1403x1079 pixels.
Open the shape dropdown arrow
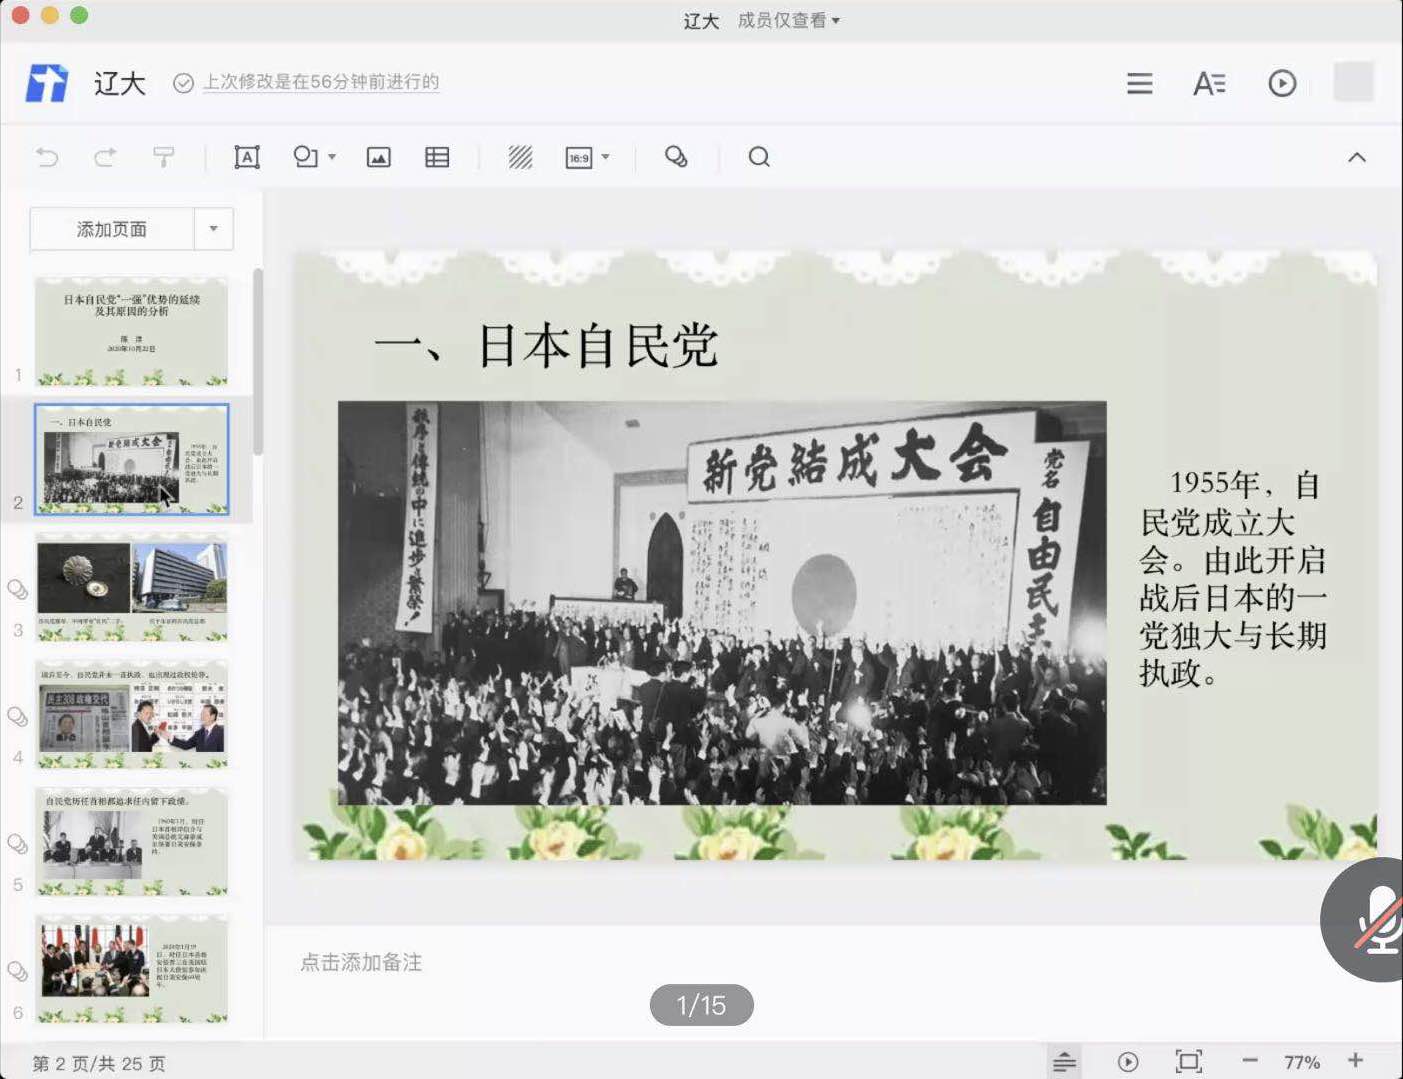pyautogui.click(x=332, y=157)
